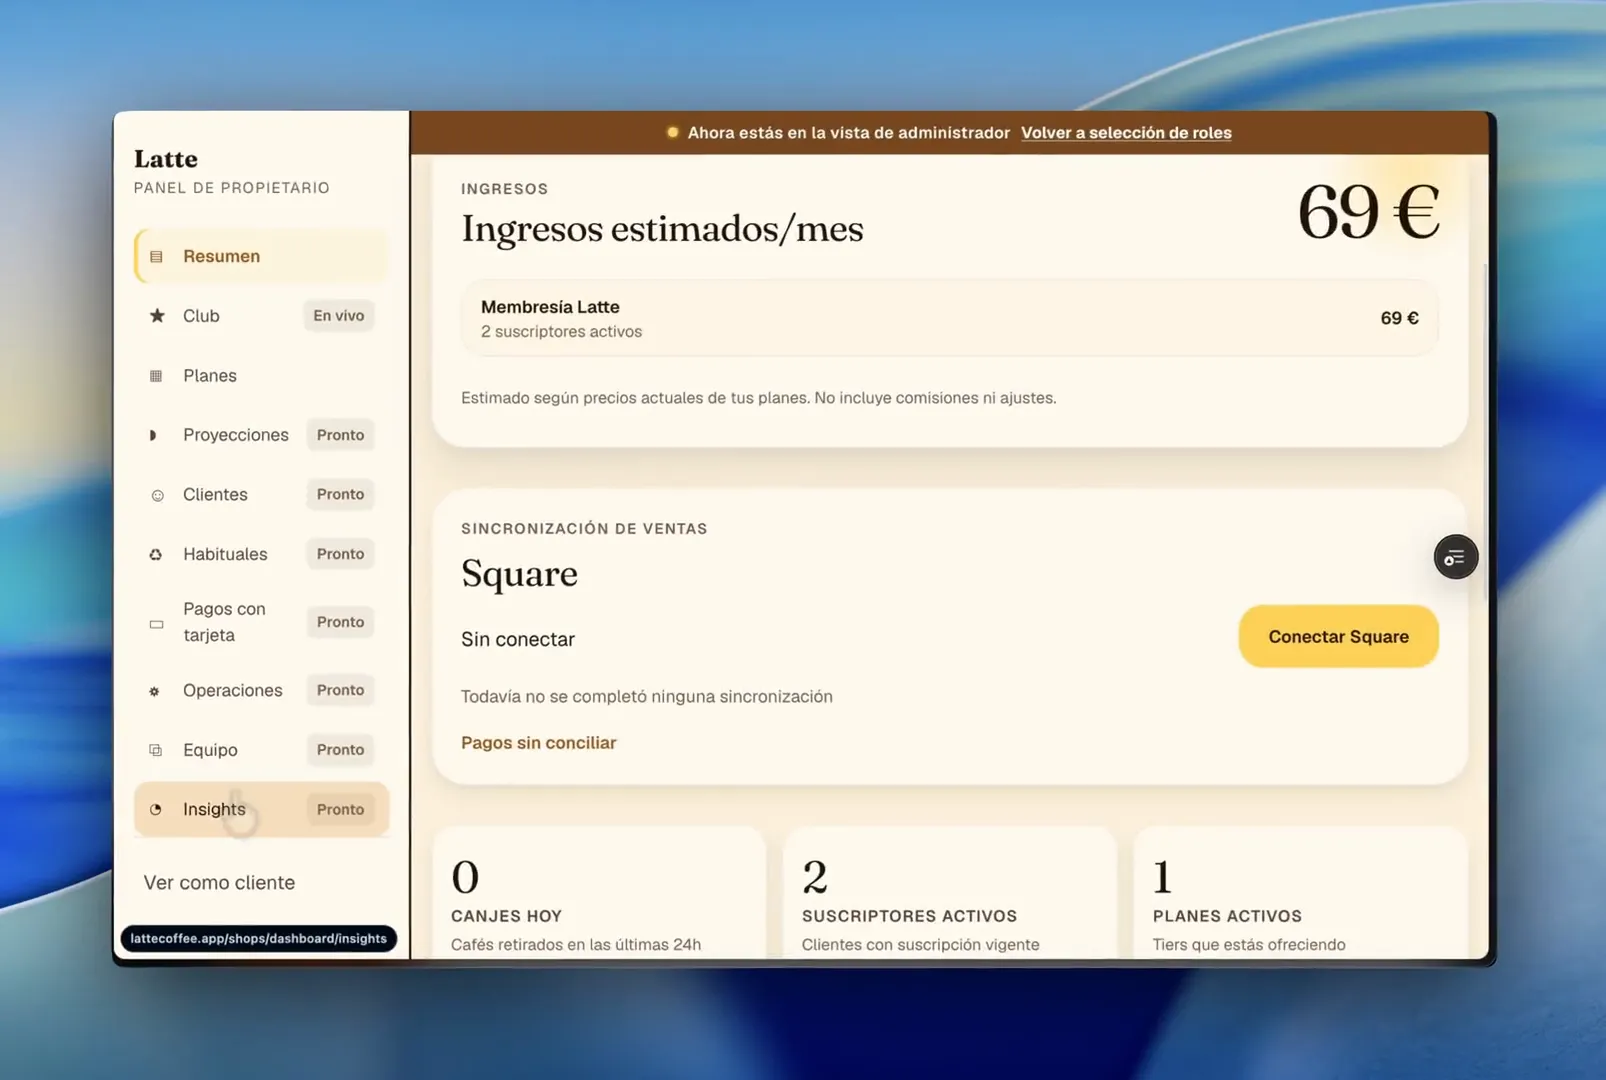Click the star icon beside Club
Viewport: 1606px width, 1080px height.
click(x=157, y=316)
